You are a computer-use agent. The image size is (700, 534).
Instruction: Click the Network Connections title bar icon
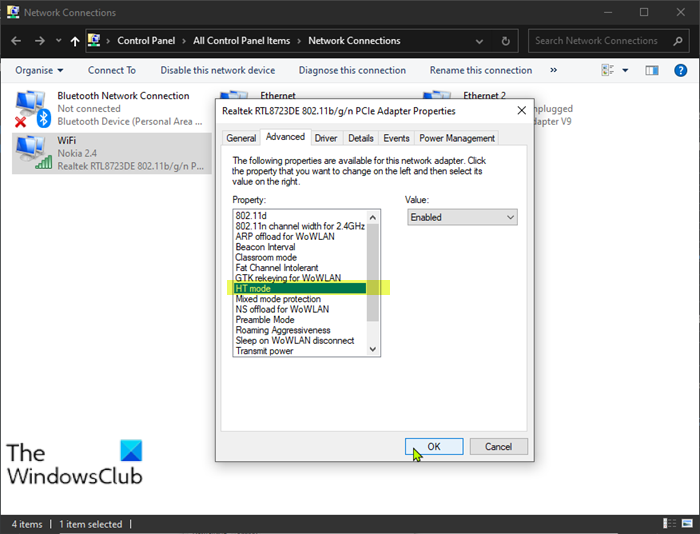(x=12, y=12)
